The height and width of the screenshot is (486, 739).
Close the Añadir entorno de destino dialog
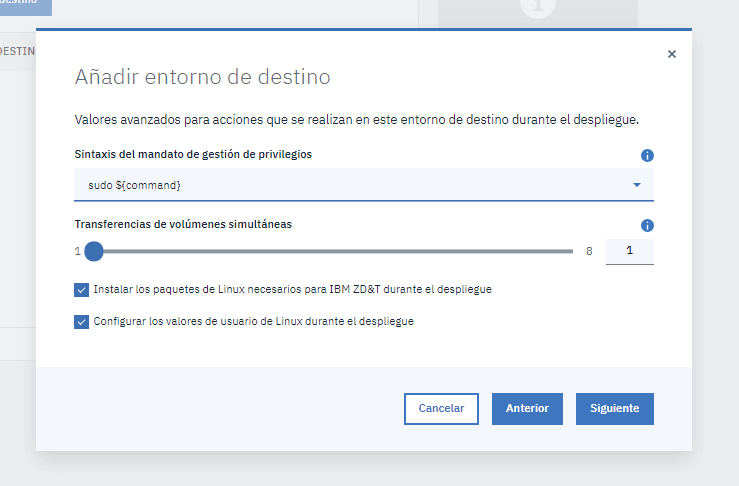click(x=671, y=54)
